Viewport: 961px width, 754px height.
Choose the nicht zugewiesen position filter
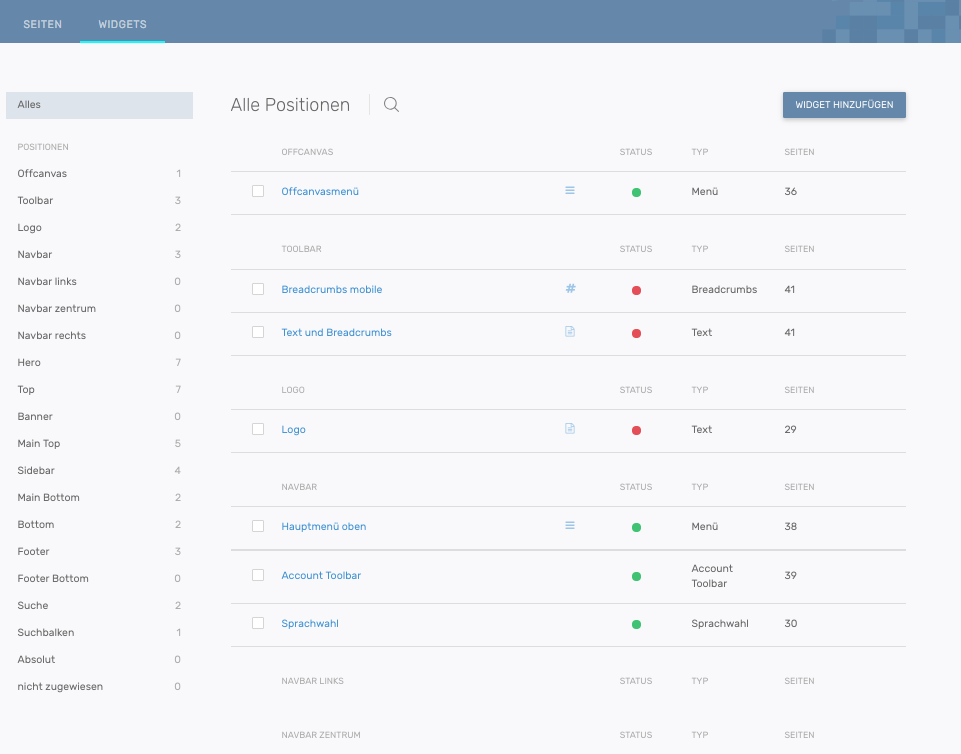60,686
